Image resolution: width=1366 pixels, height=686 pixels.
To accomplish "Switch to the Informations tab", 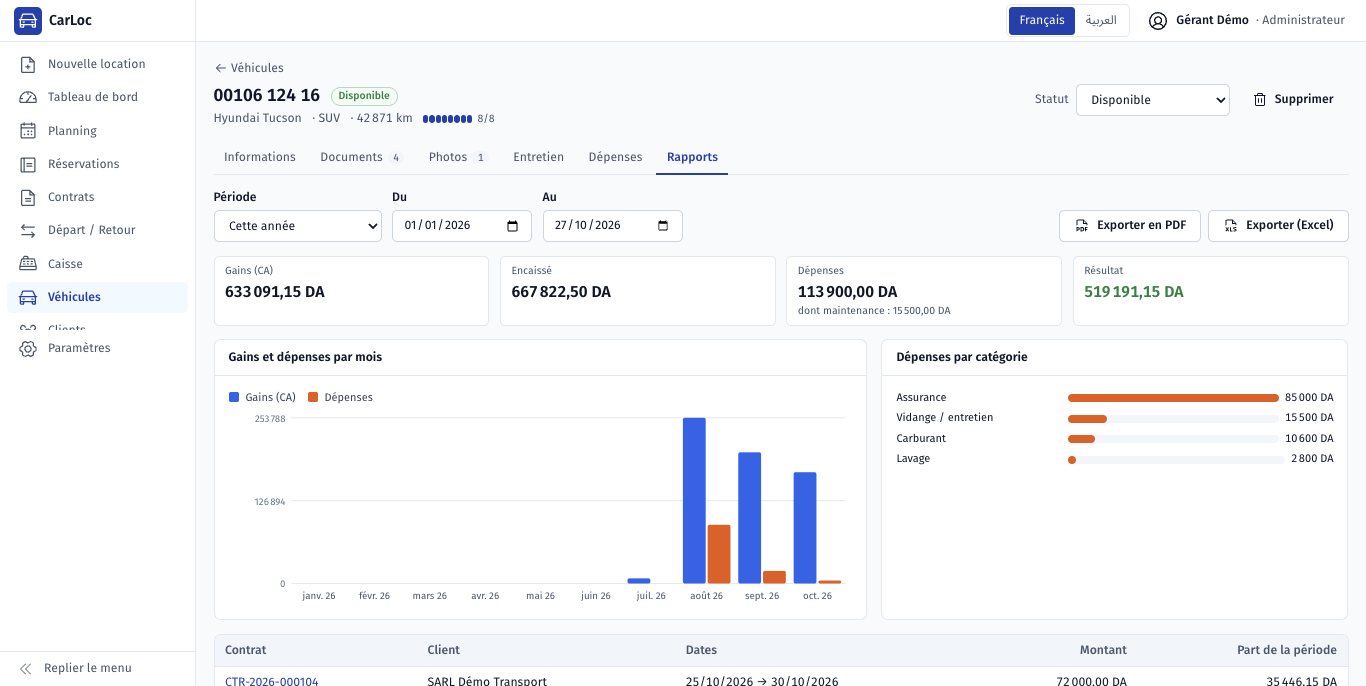I will pos(260,157).
